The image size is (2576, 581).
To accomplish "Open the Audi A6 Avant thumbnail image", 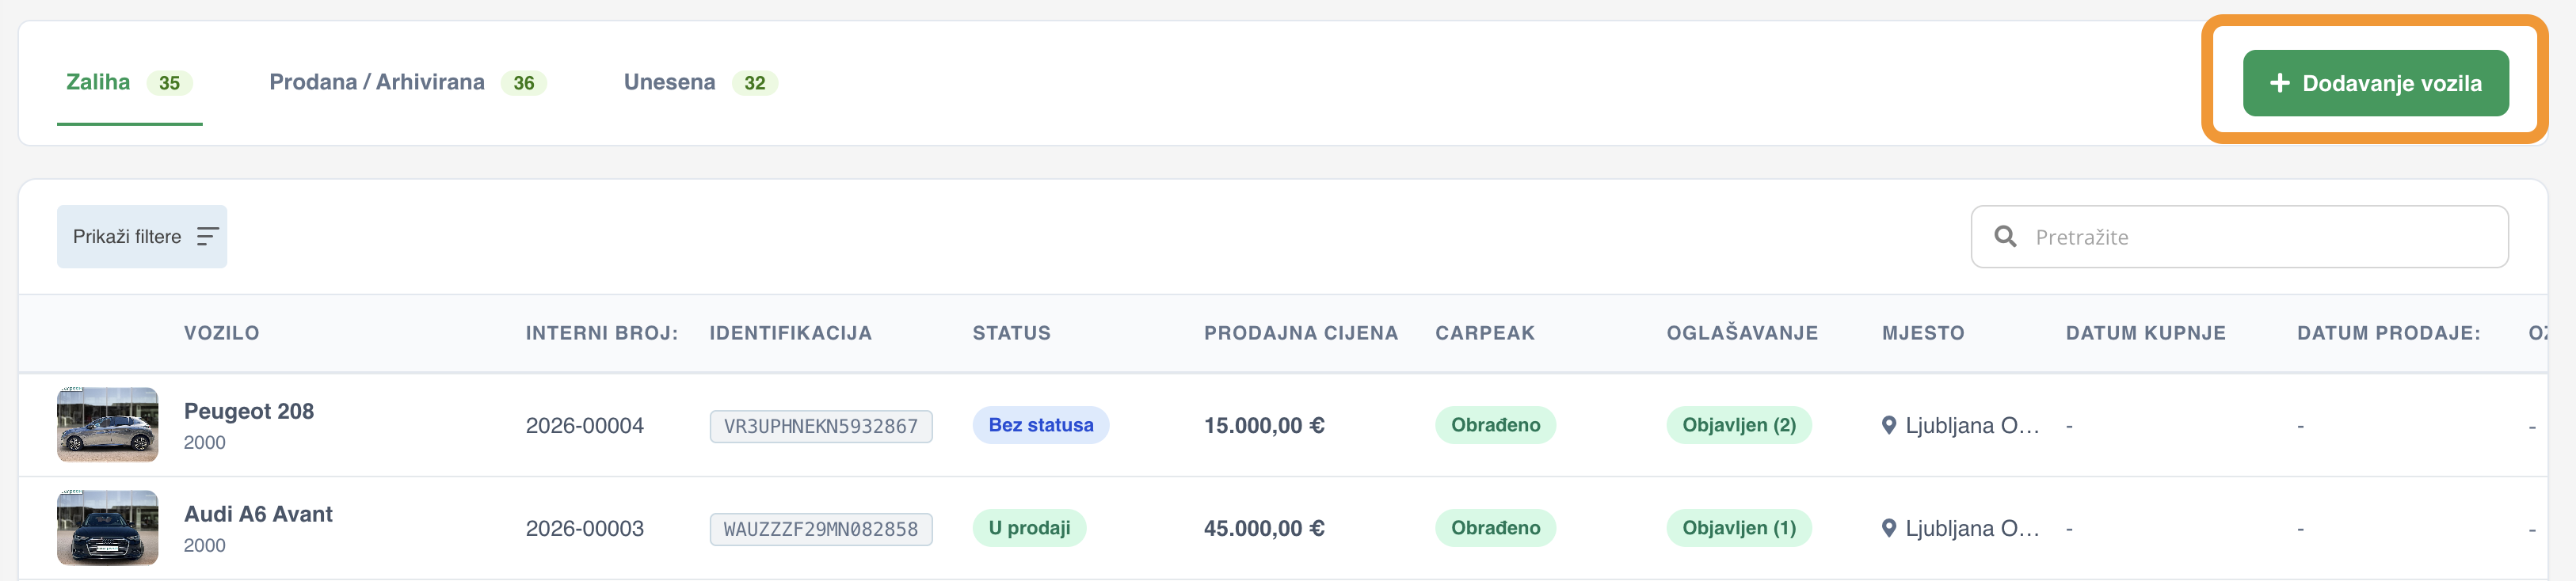I will tap(108, 528).
